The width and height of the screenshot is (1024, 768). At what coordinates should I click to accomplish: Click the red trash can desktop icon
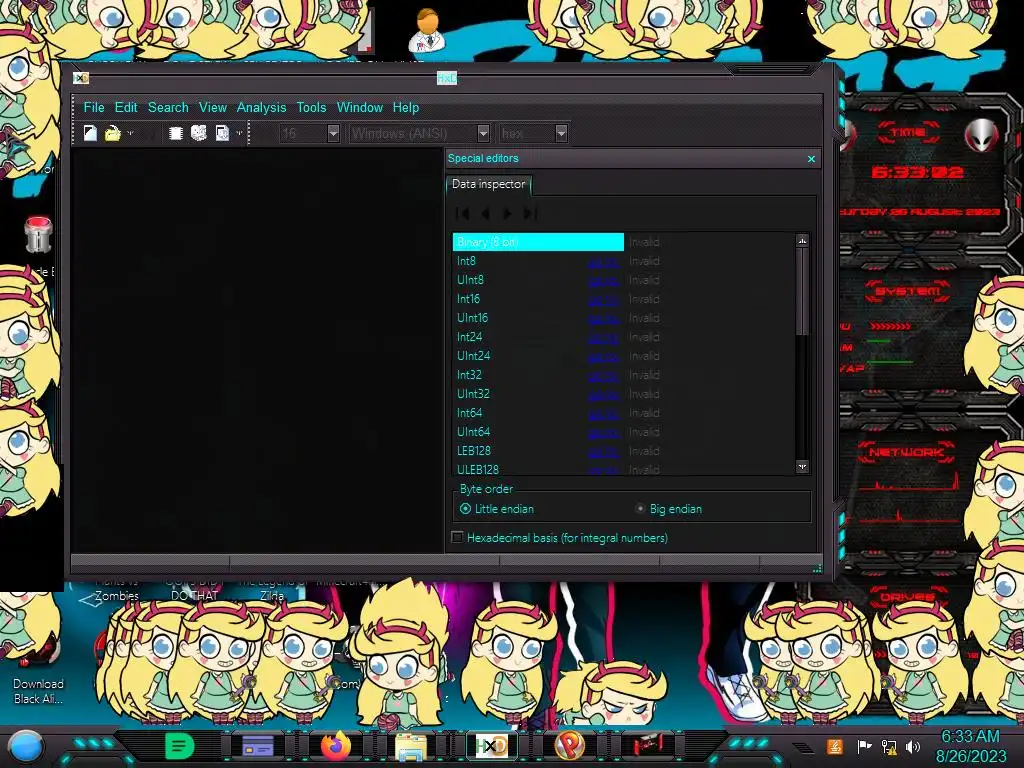tap(38, 234)
